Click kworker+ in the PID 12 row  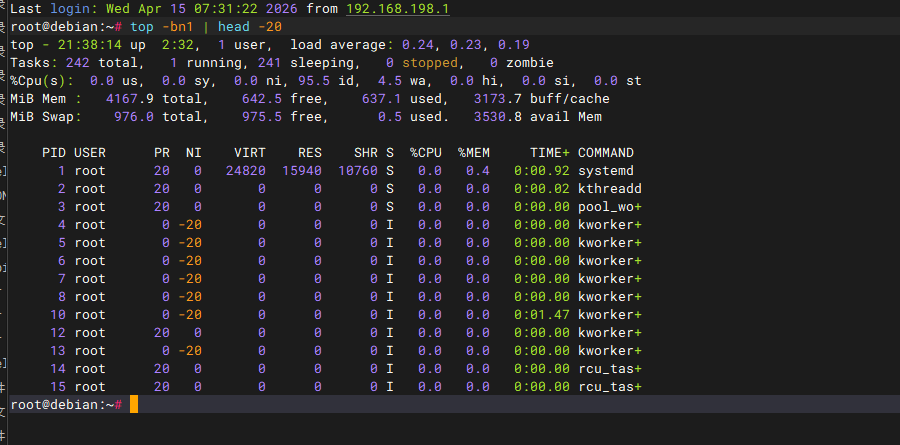(x=610, y=332)
